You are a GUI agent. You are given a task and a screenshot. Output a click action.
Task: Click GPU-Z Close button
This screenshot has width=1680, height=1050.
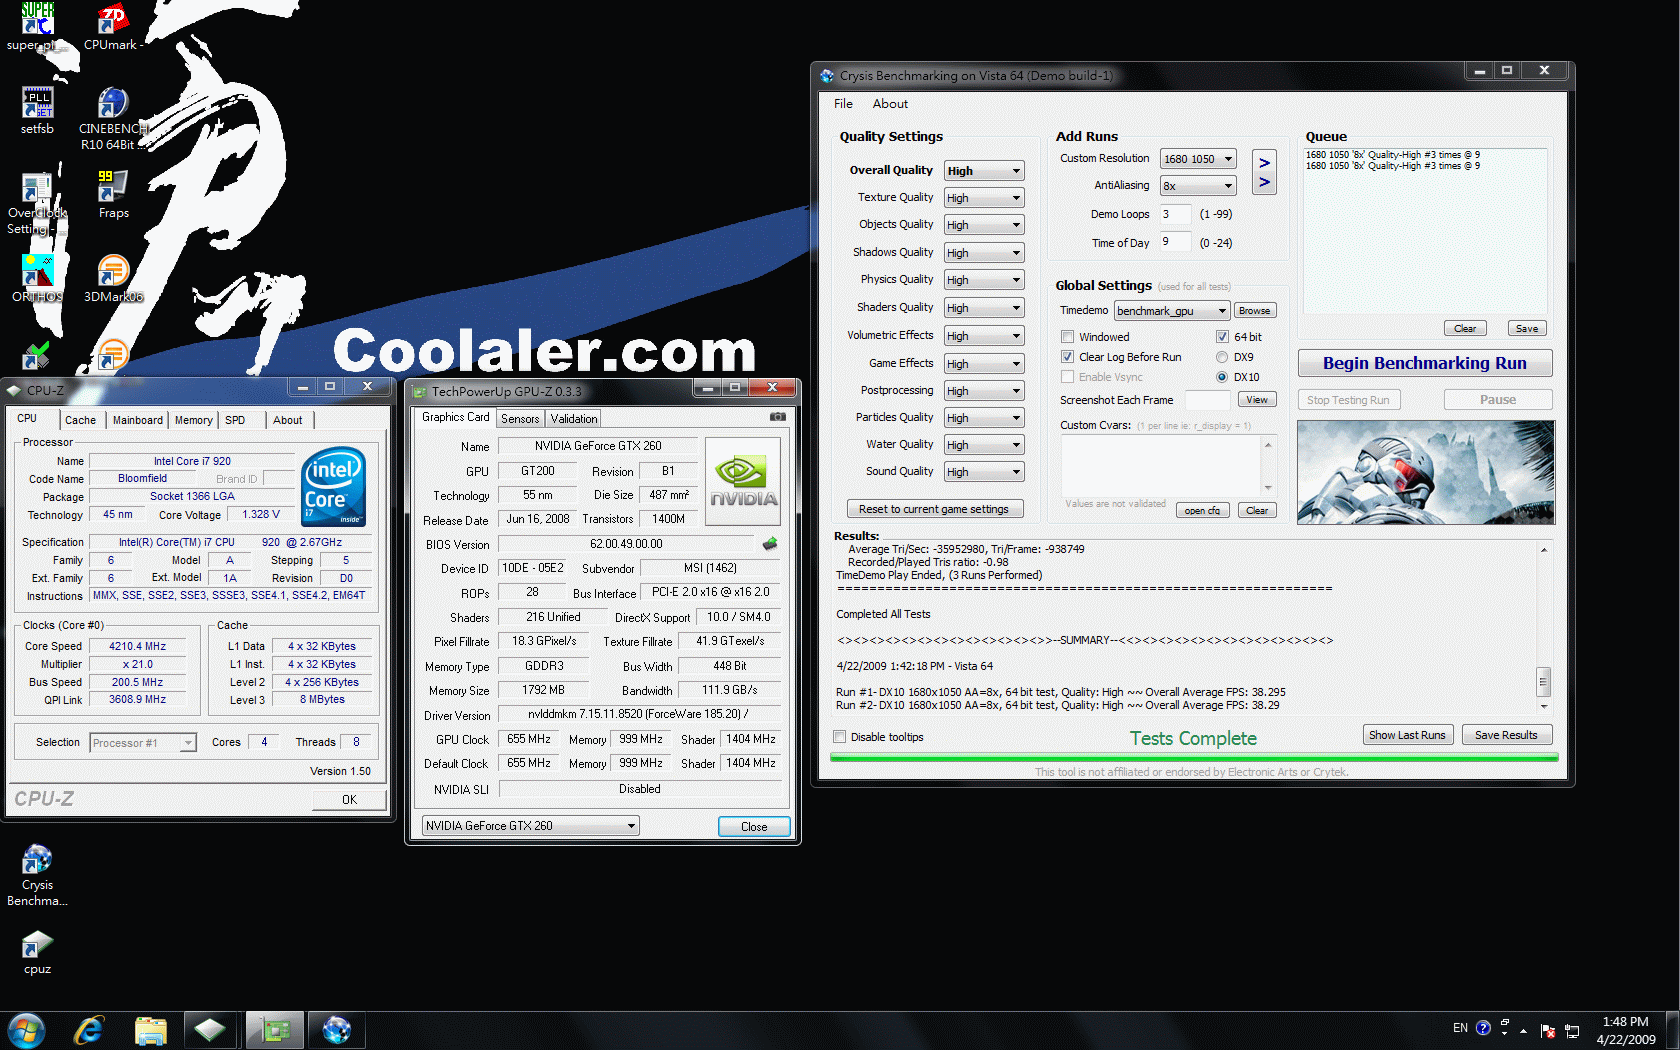754,826
